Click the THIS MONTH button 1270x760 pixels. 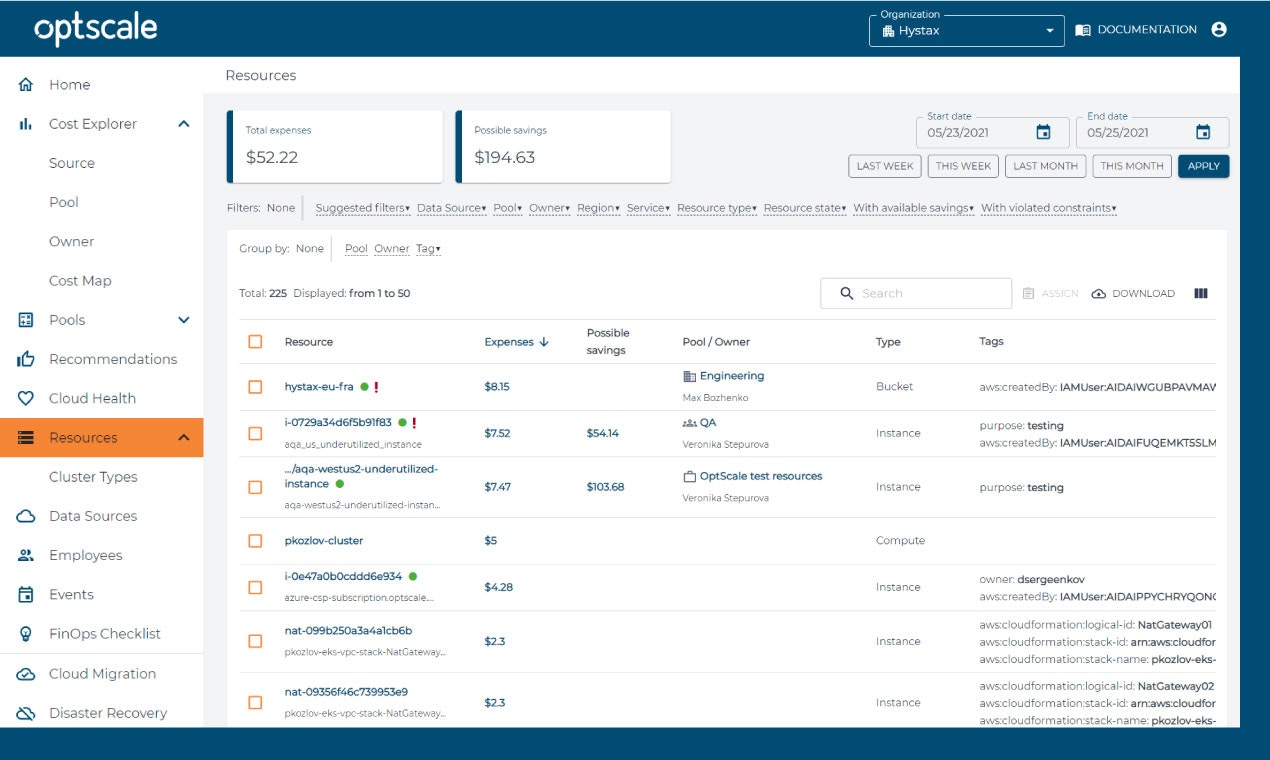(1132, 166)
